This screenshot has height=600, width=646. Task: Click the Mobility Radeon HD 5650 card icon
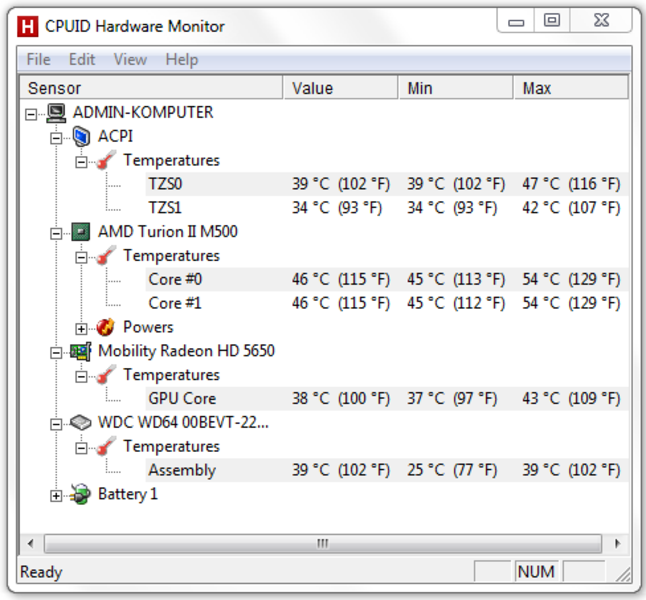pos(81,352)
